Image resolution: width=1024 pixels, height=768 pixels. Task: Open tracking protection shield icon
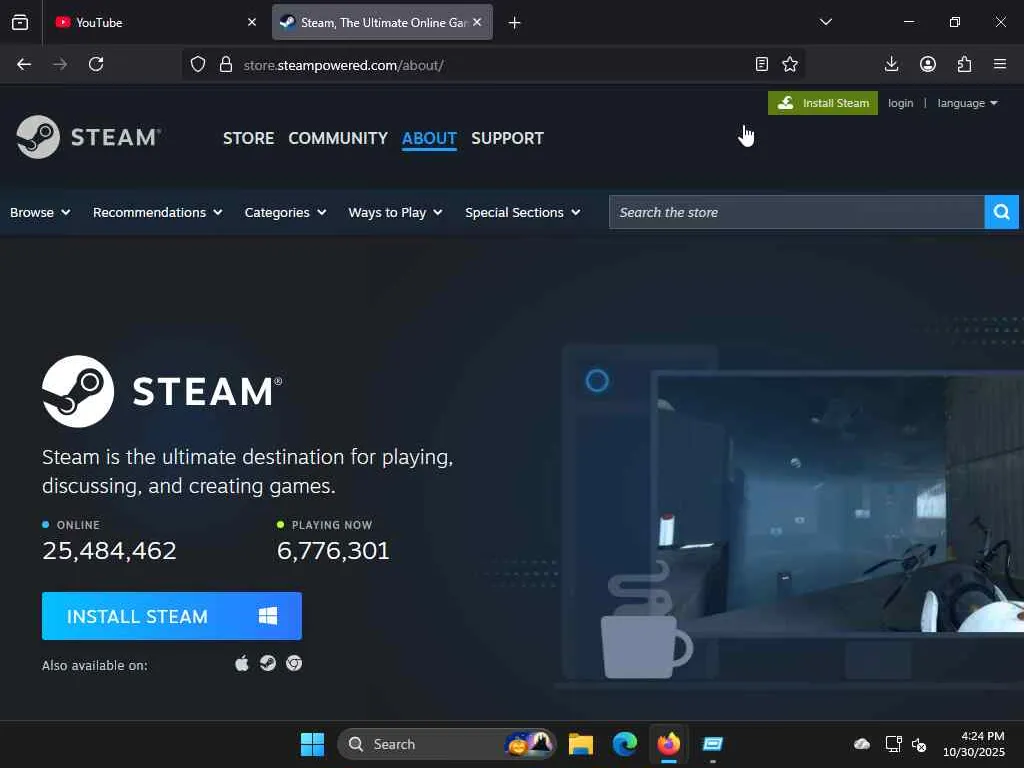click(198, 64)
